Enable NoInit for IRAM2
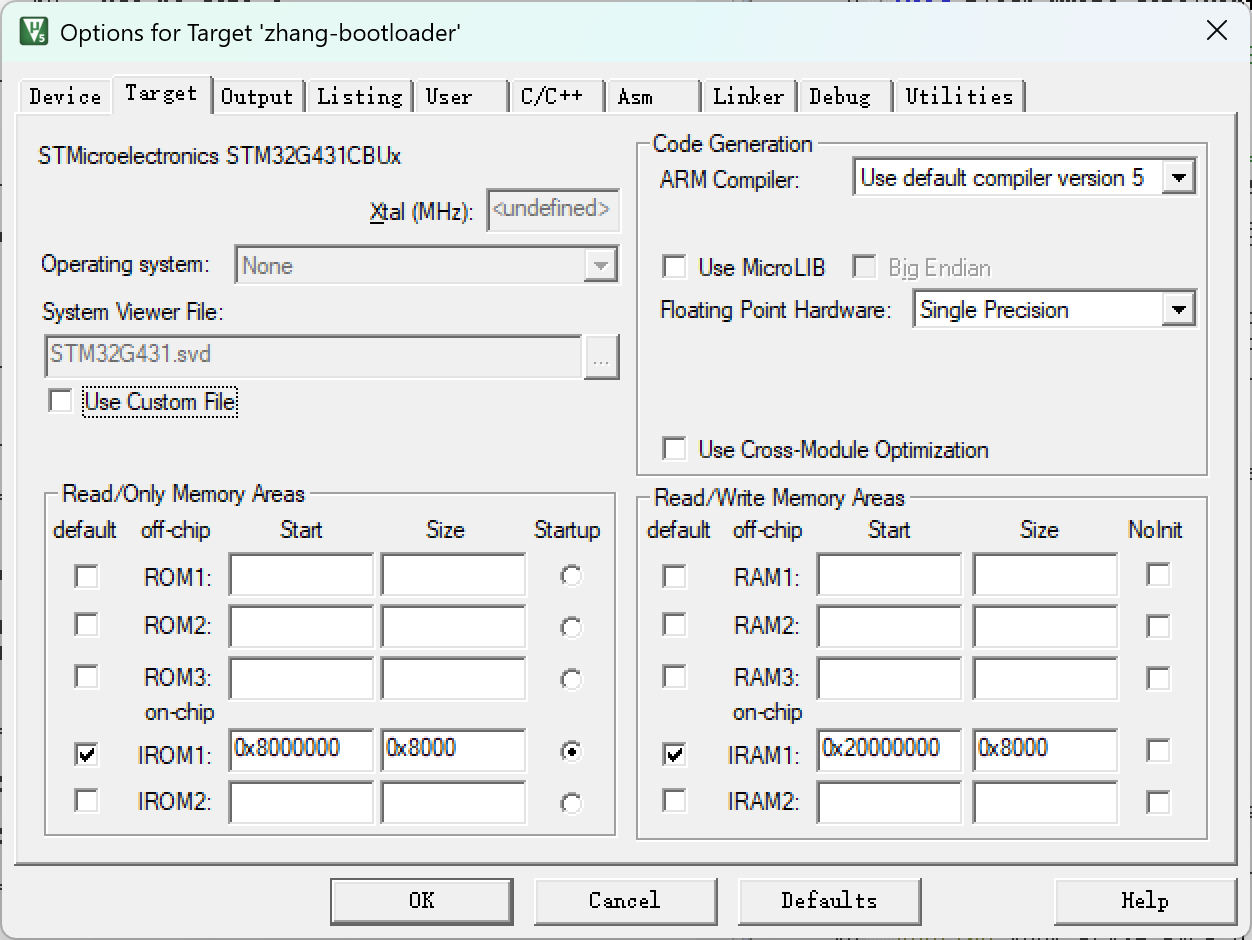The height and width of the screenshot is (940, 1252). pos(1158,802)
